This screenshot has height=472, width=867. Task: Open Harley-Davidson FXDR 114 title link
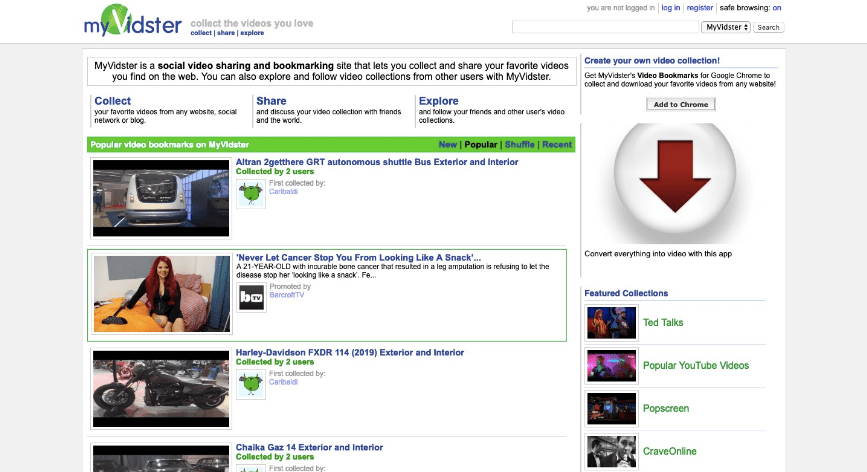tap(349, 352)
